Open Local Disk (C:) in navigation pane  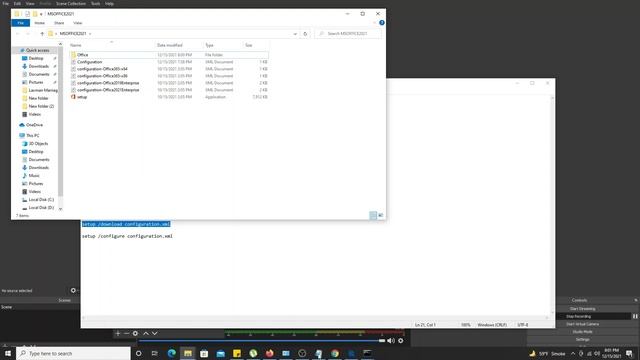(x=41, y=200)
